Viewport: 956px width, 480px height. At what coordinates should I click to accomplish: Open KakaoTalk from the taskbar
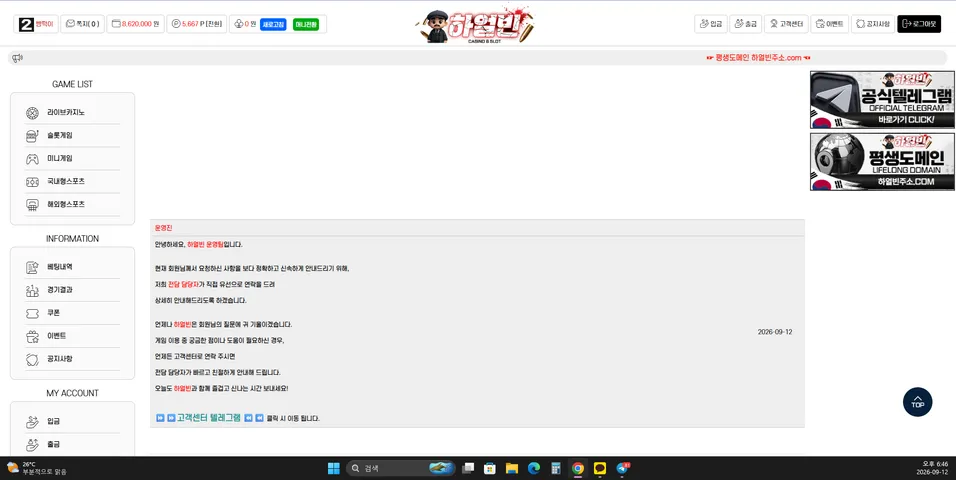tap(600, 468)
